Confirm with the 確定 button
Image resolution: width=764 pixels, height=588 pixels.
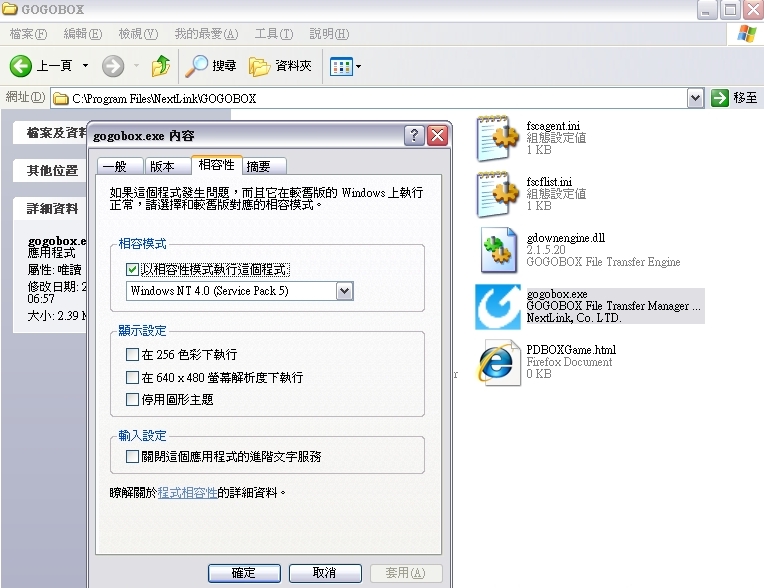point(244,573)
